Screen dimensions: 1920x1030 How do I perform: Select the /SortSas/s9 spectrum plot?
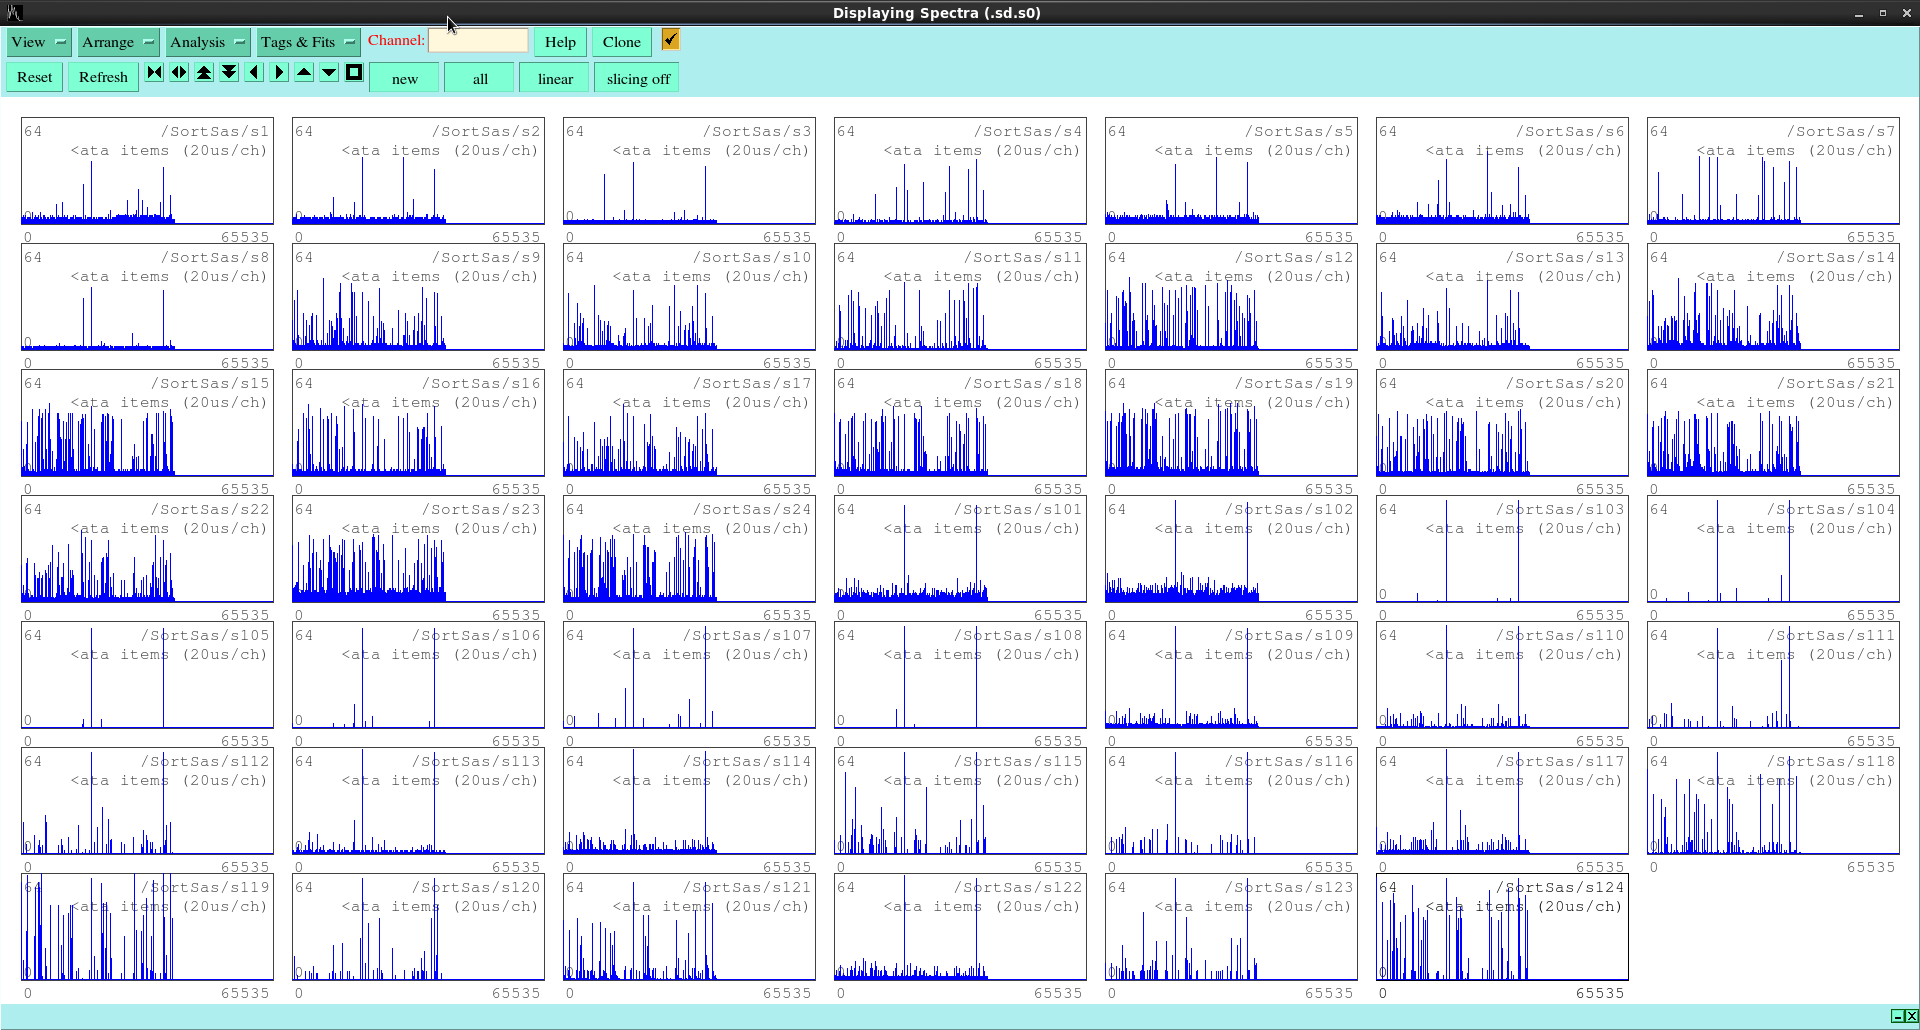(418, 297)
